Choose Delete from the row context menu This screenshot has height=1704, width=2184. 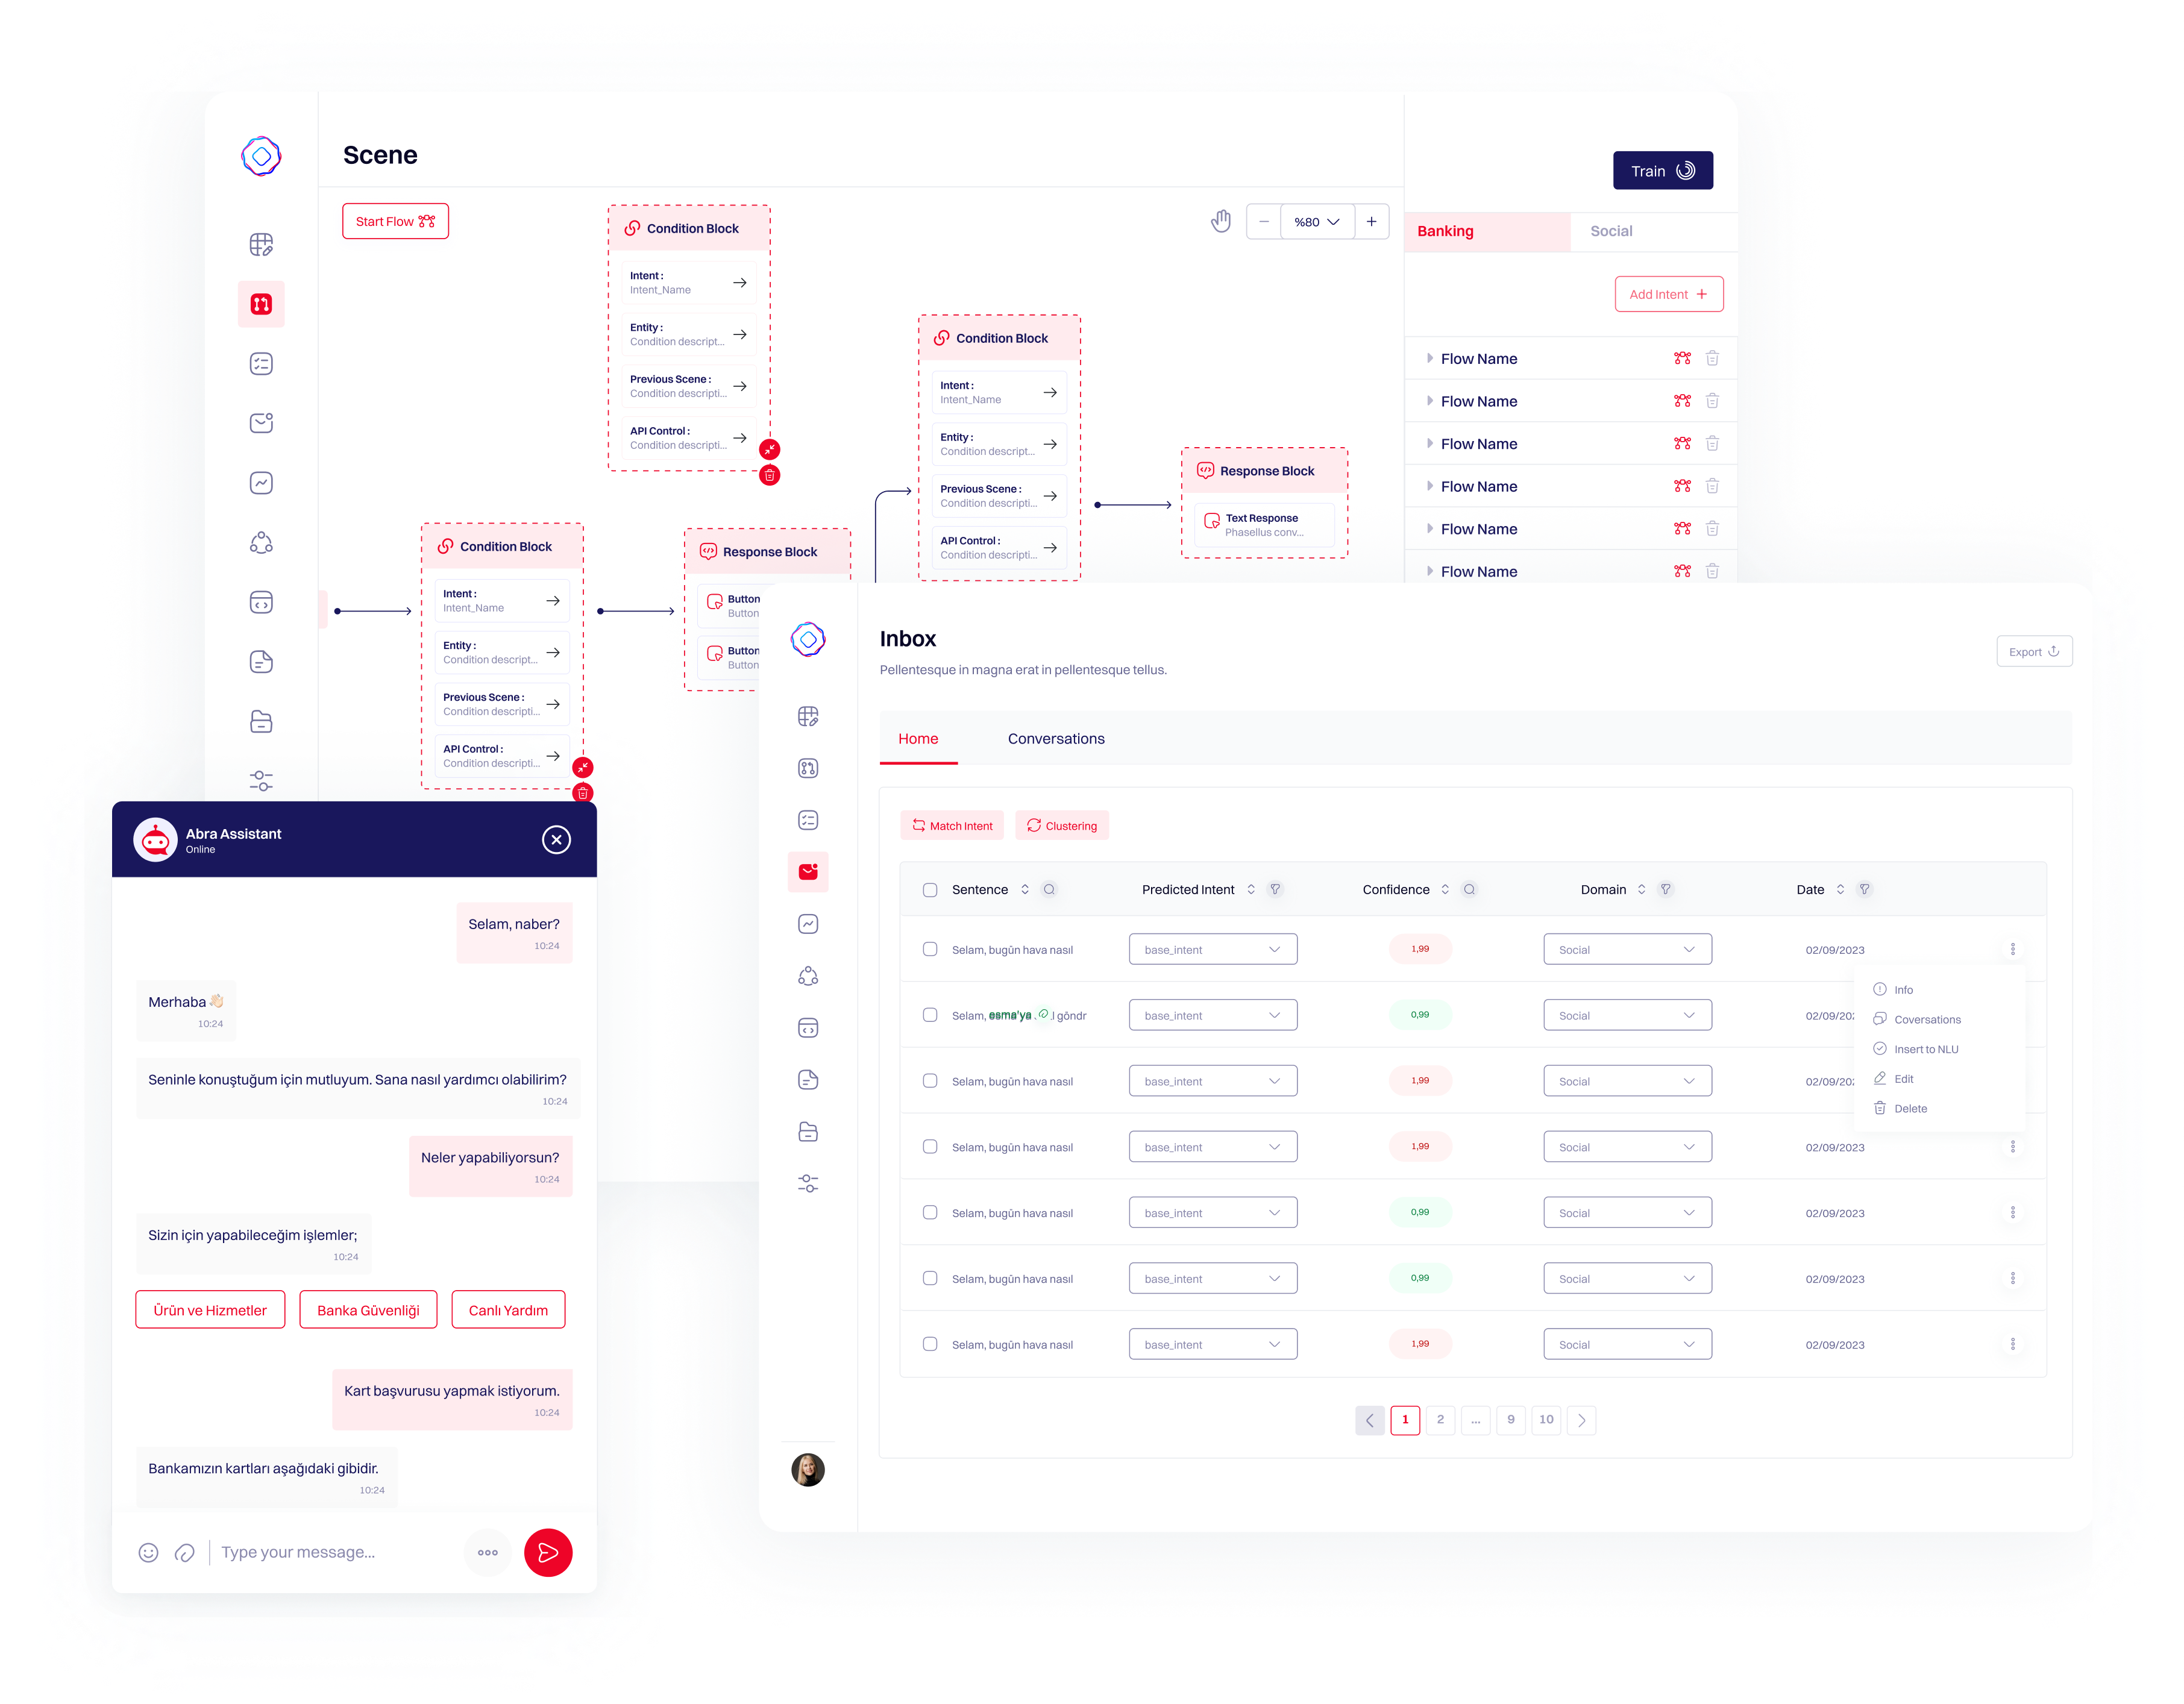[1910, 1108]
